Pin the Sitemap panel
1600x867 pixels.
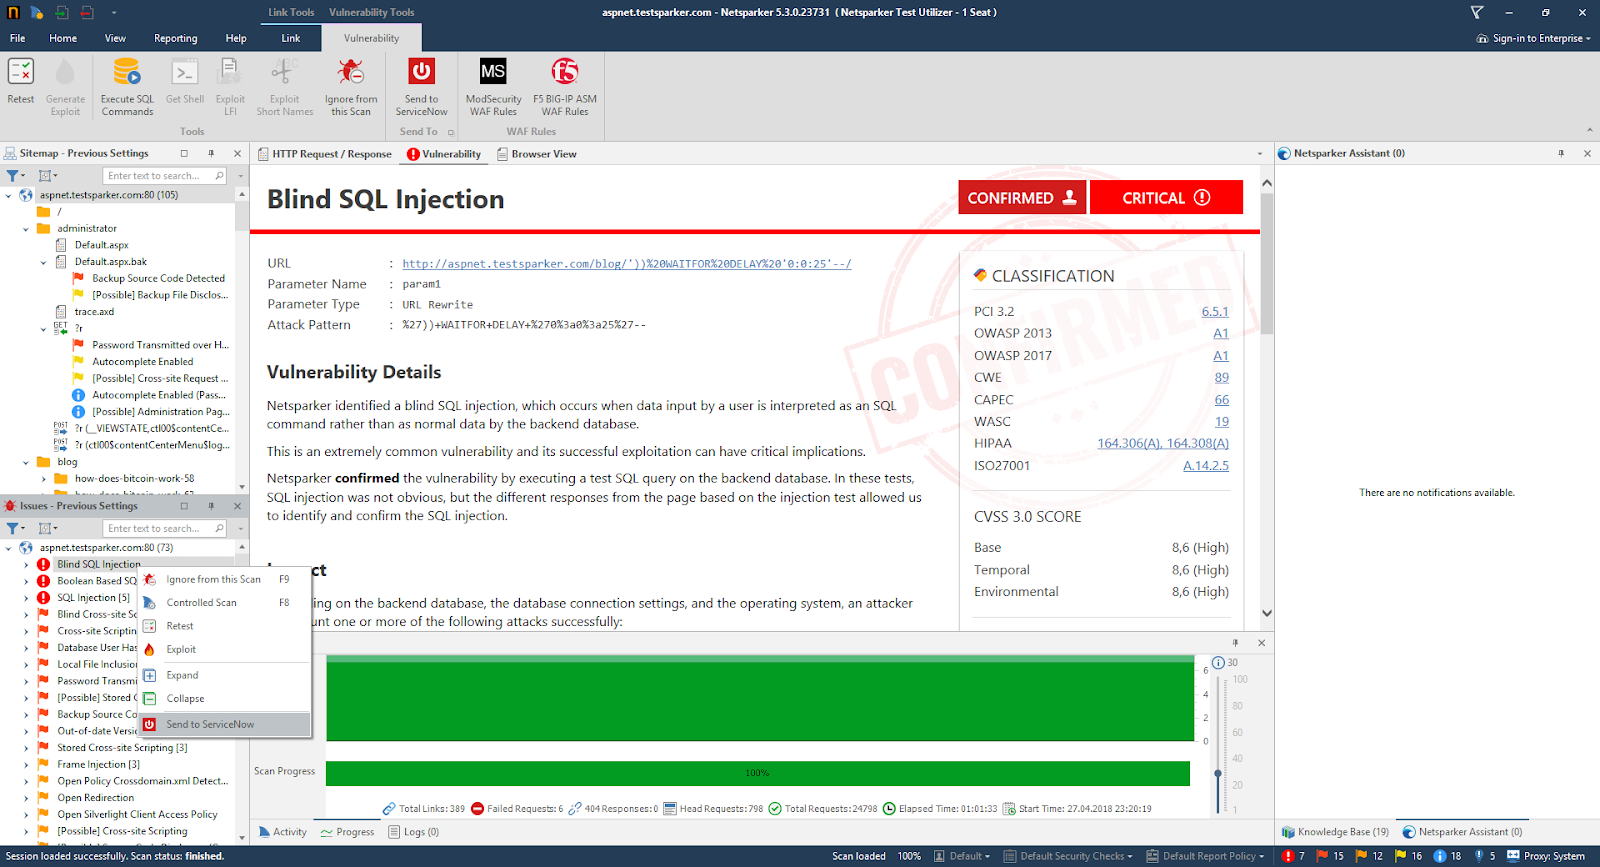[211, 153]
